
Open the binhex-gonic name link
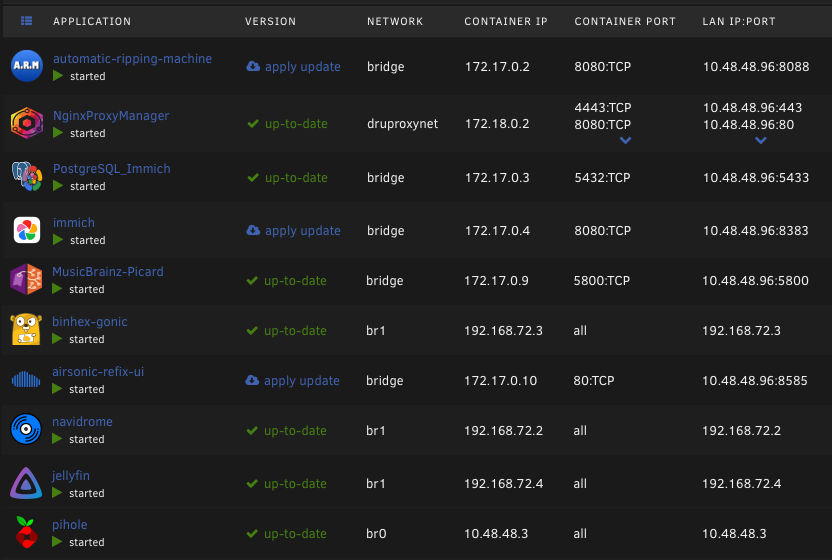90,322
